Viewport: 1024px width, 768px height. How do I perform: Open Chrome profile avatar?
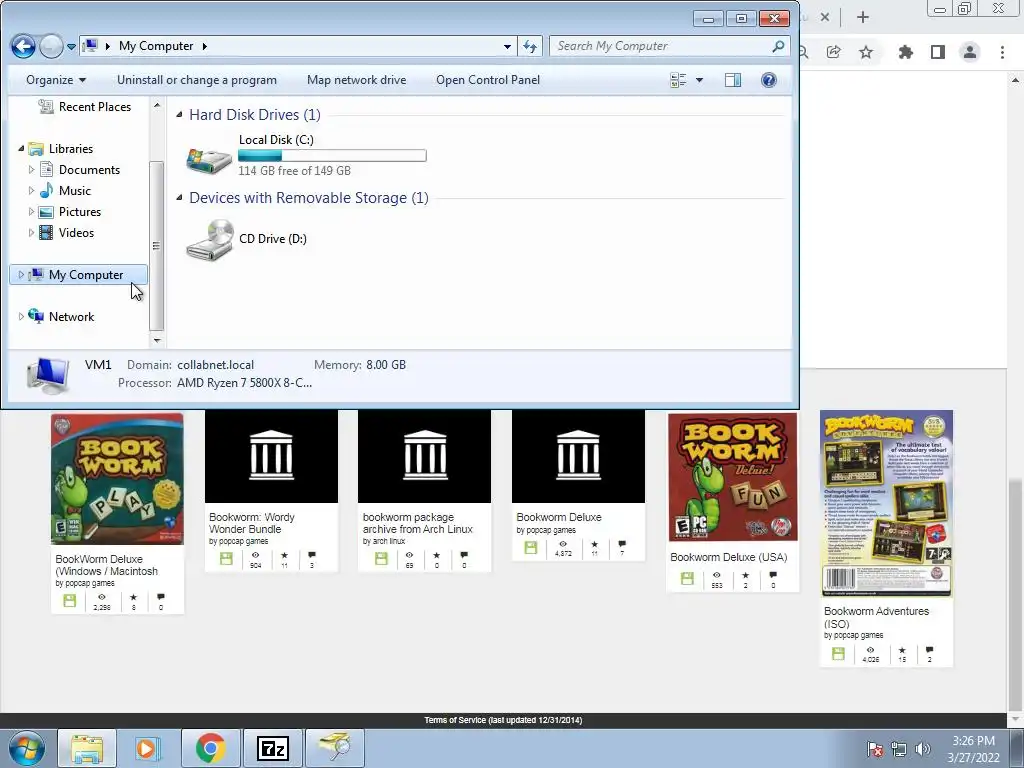970,52
